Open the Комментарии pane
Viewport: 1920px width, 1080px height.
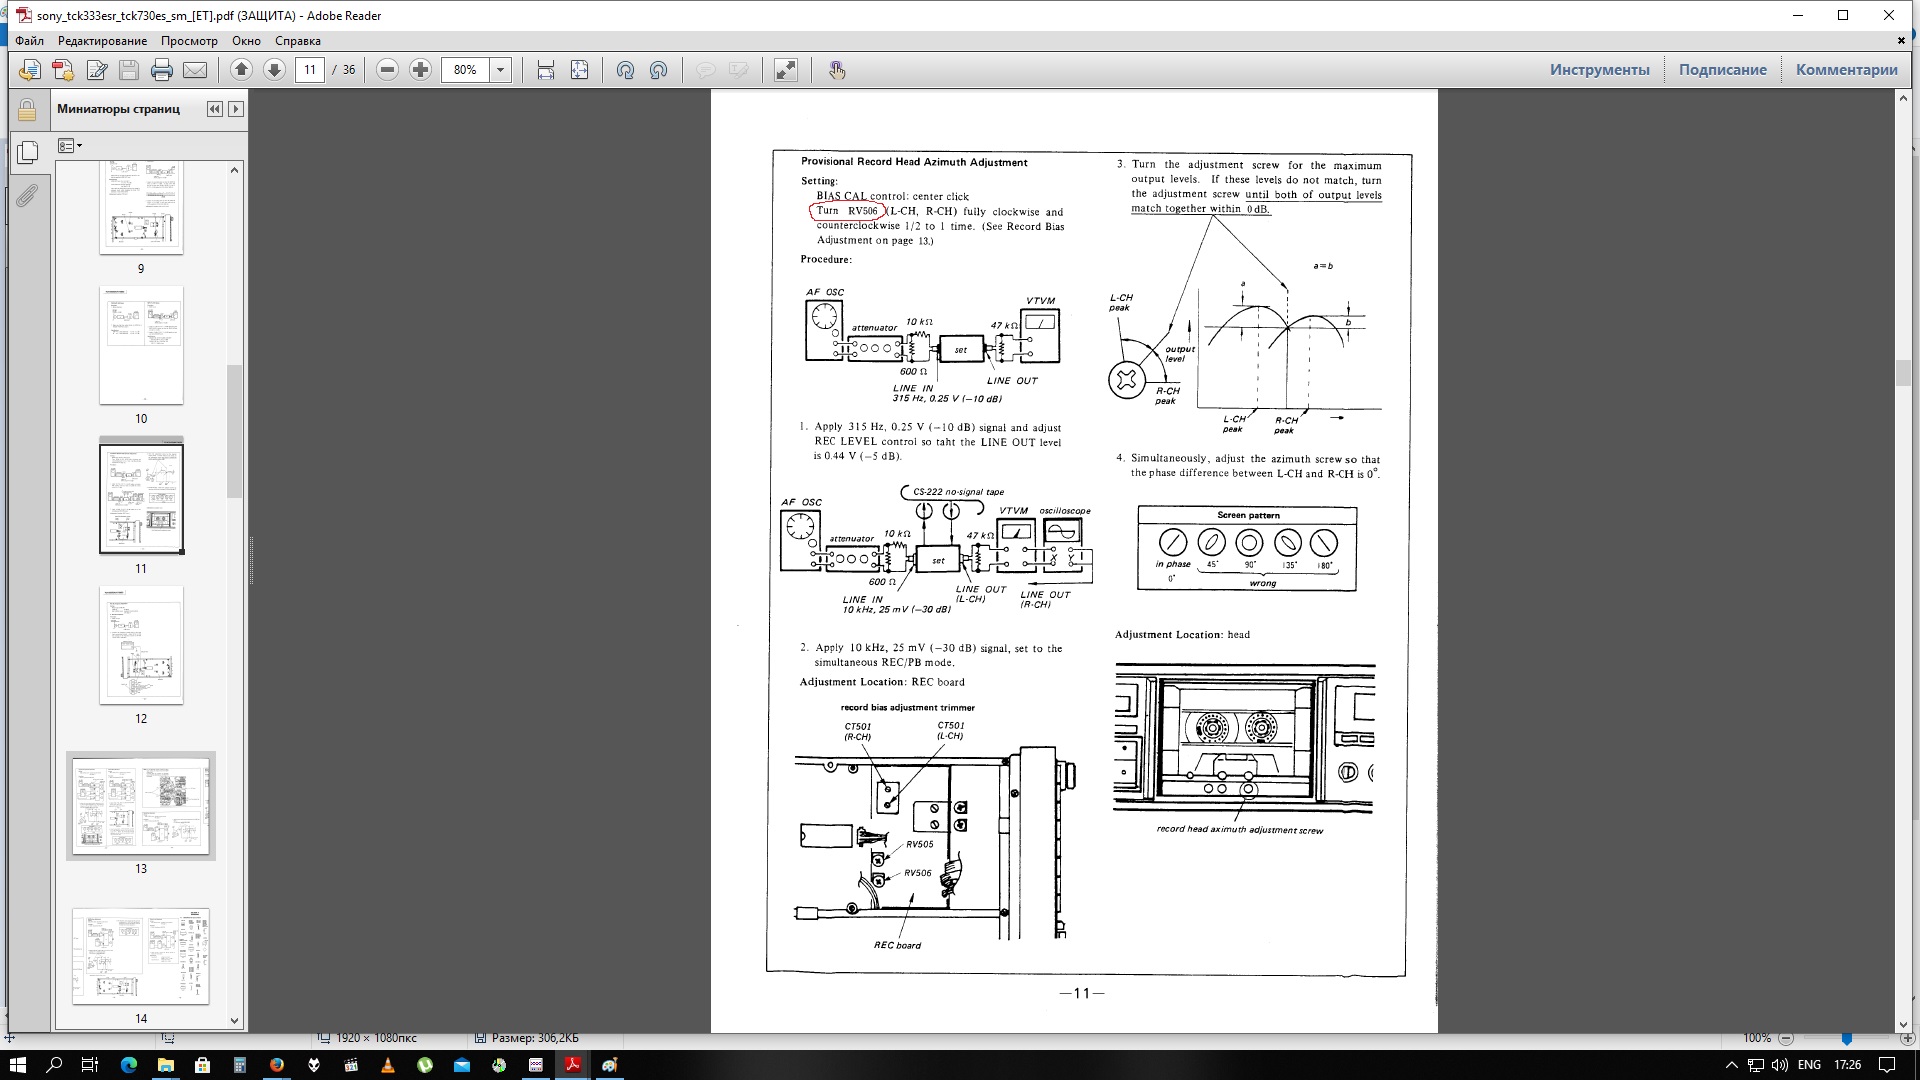[x=1846, y=70]
